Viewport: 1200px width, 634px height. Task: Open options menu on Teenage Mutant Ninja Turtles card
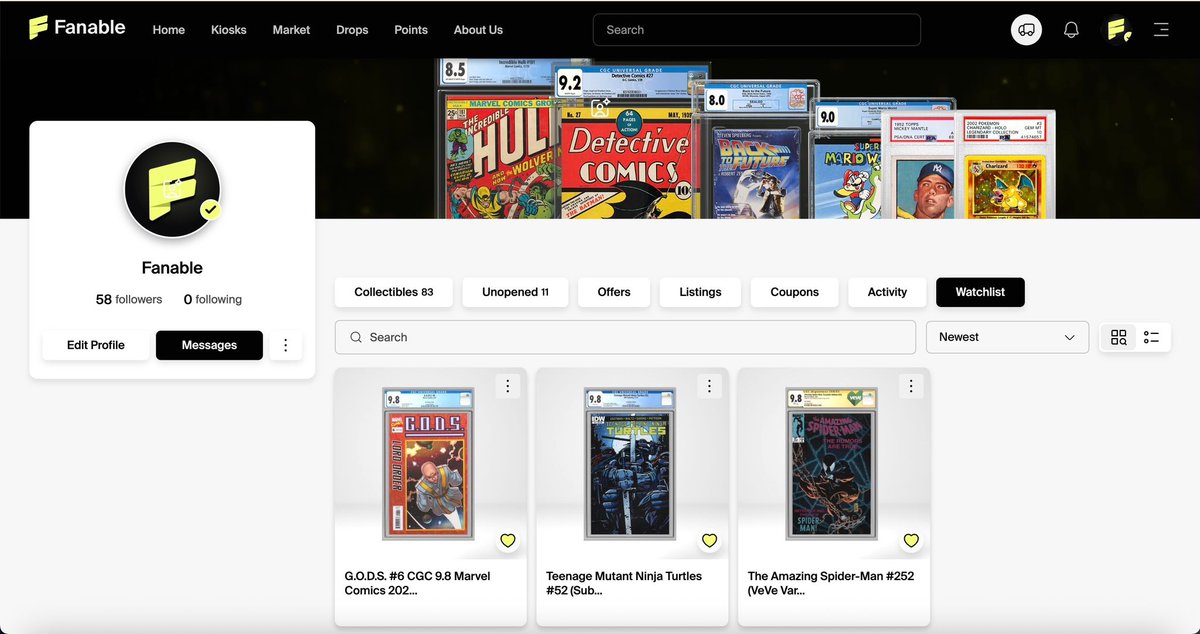pyautogui.click(x=710, y=386)
